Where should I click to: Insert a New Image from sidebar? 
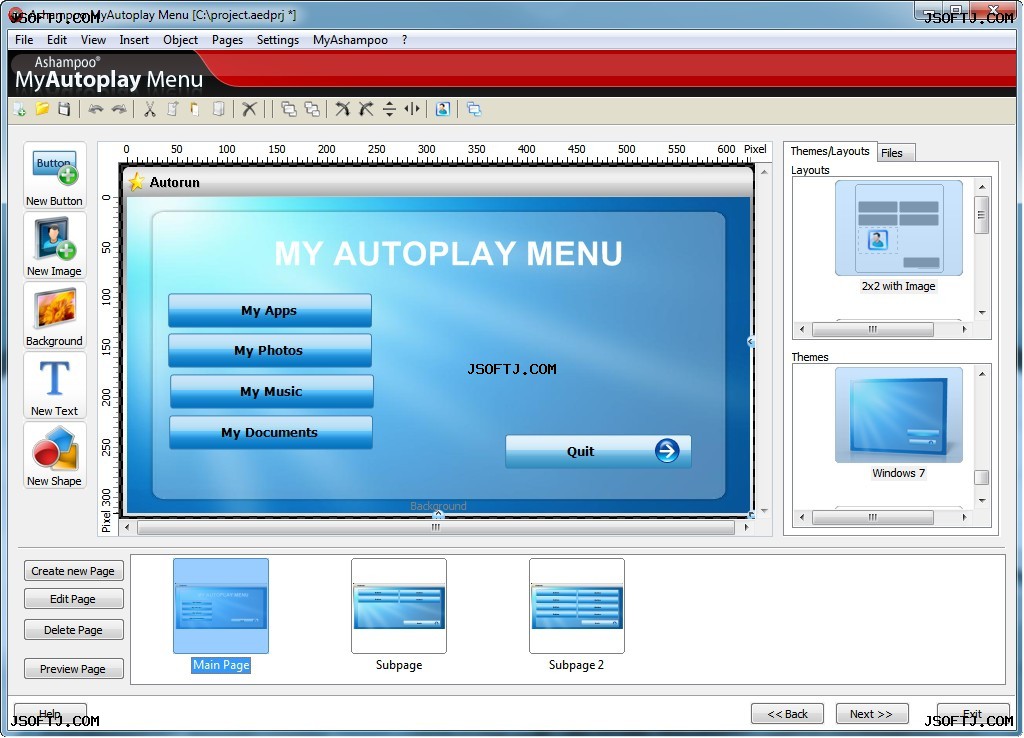pos(54,246)
